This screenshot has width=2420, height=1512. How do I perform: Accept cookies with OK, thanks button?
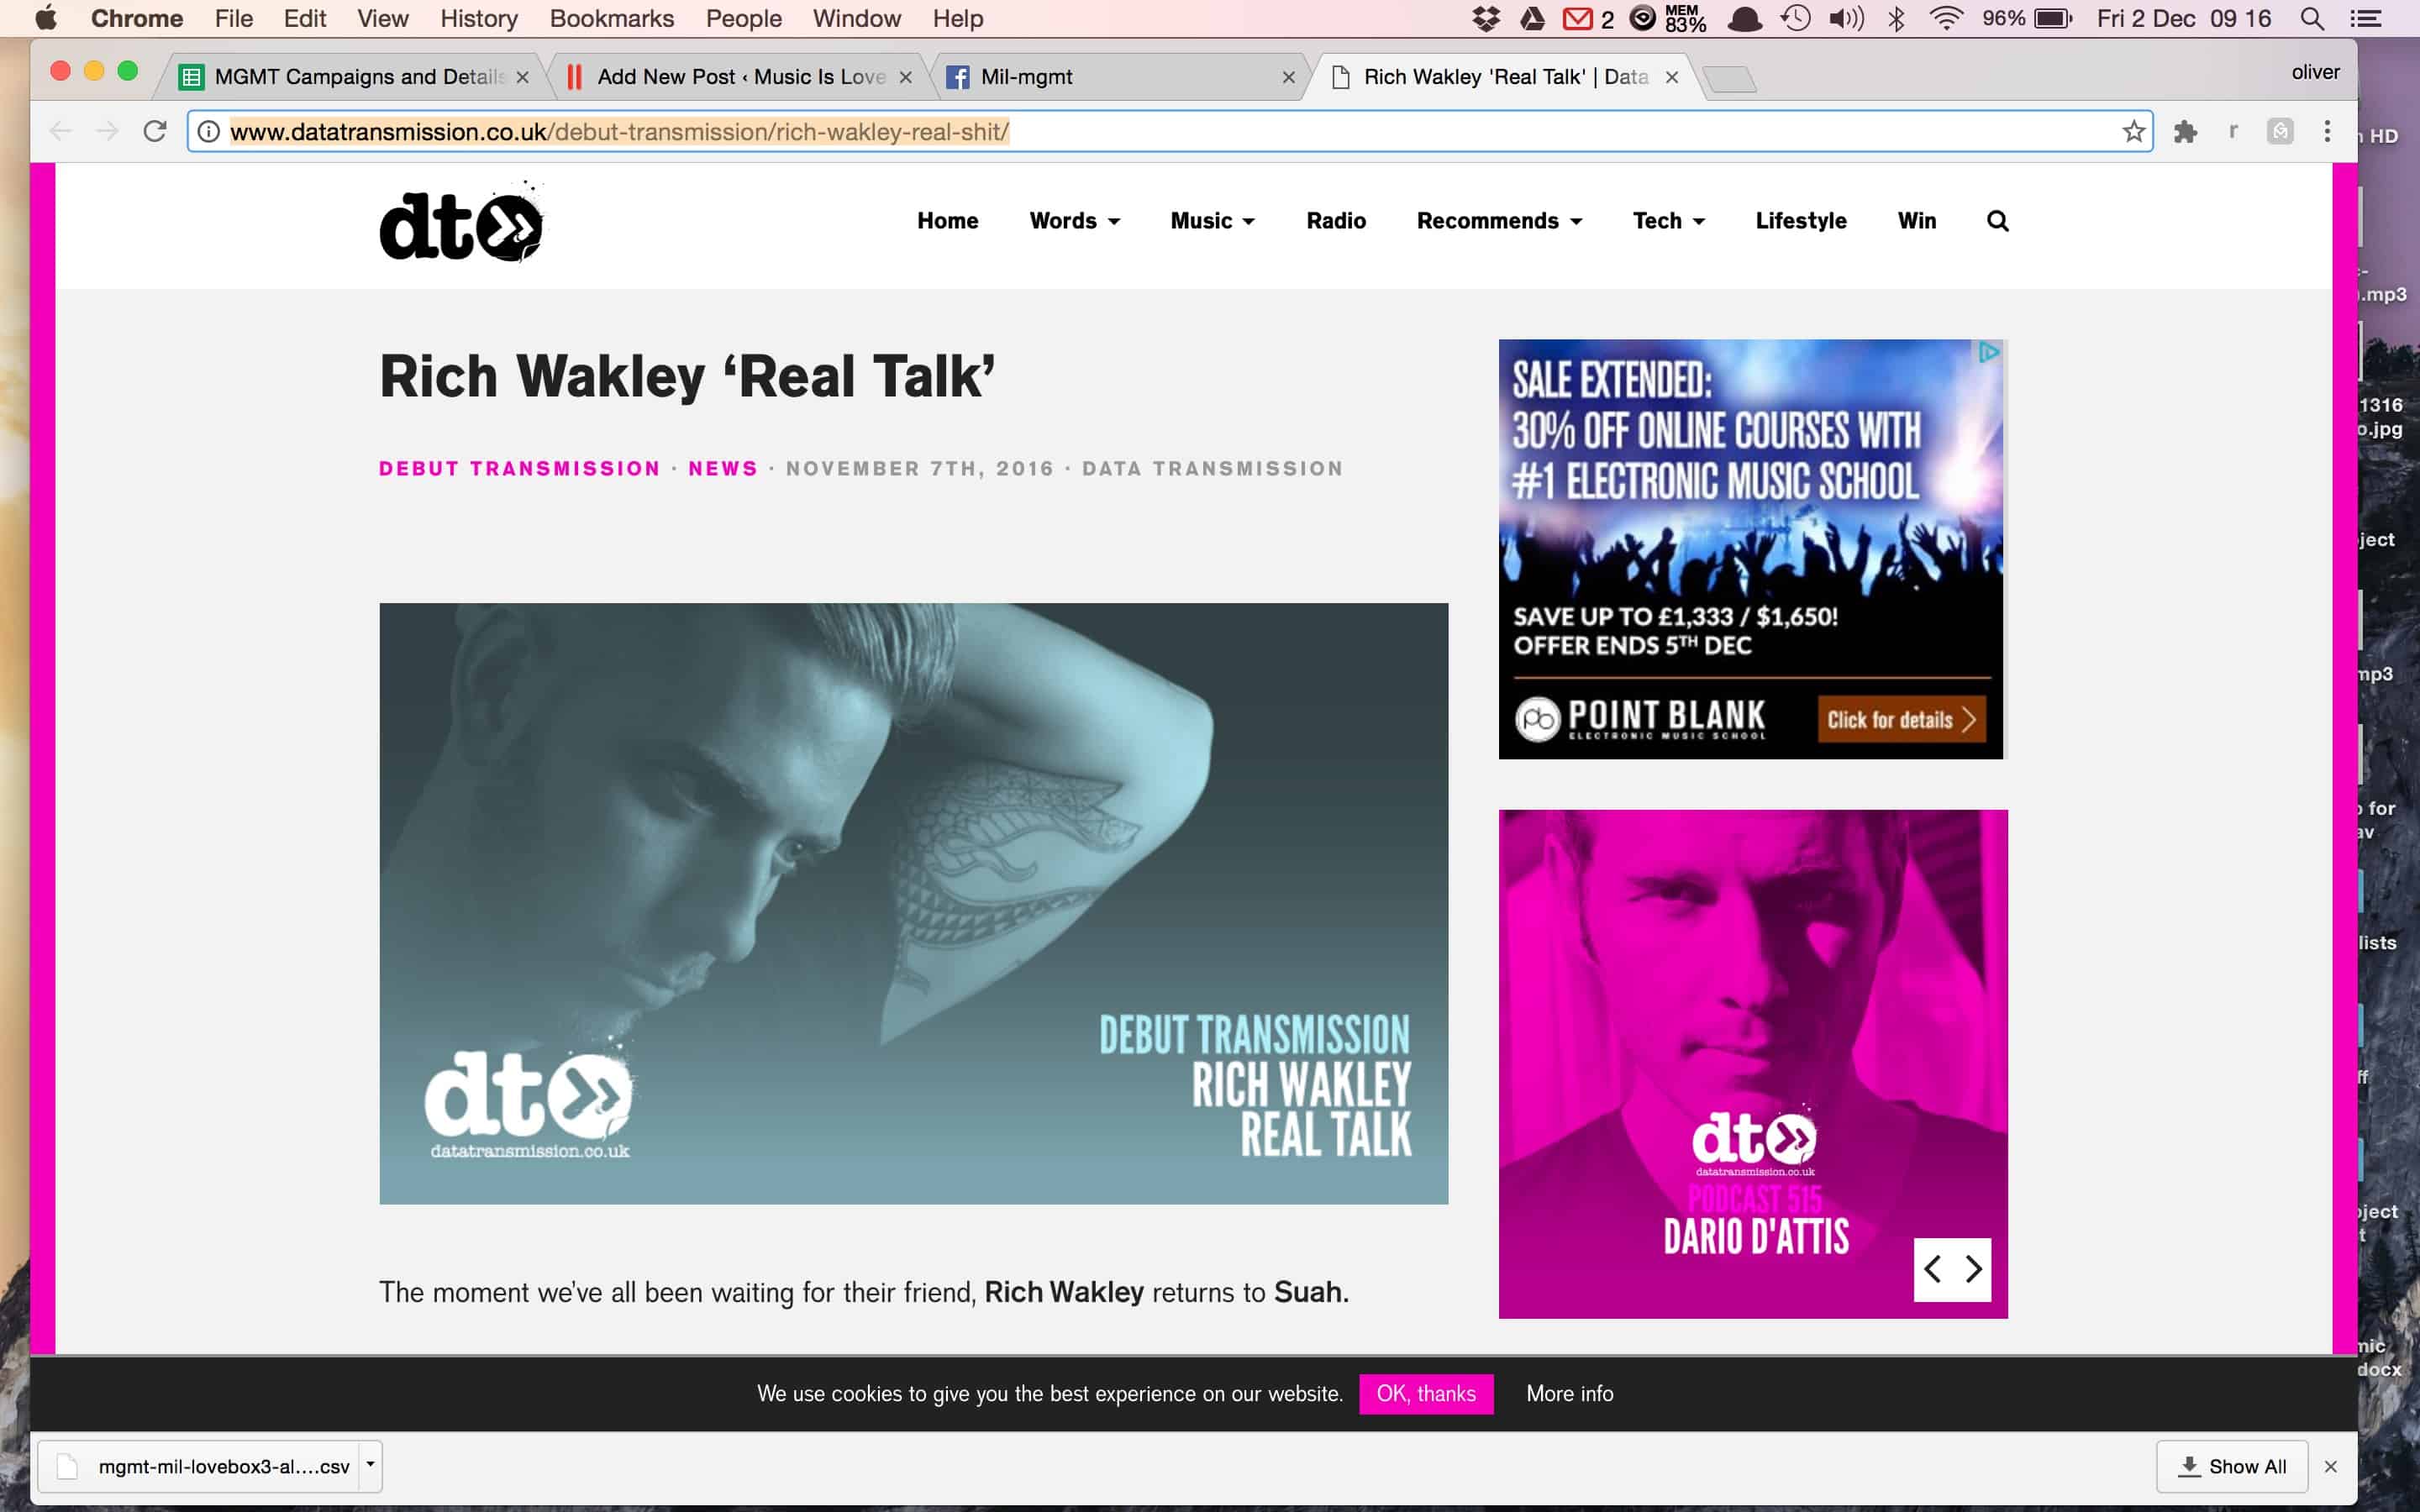tap(1426, 1393)
